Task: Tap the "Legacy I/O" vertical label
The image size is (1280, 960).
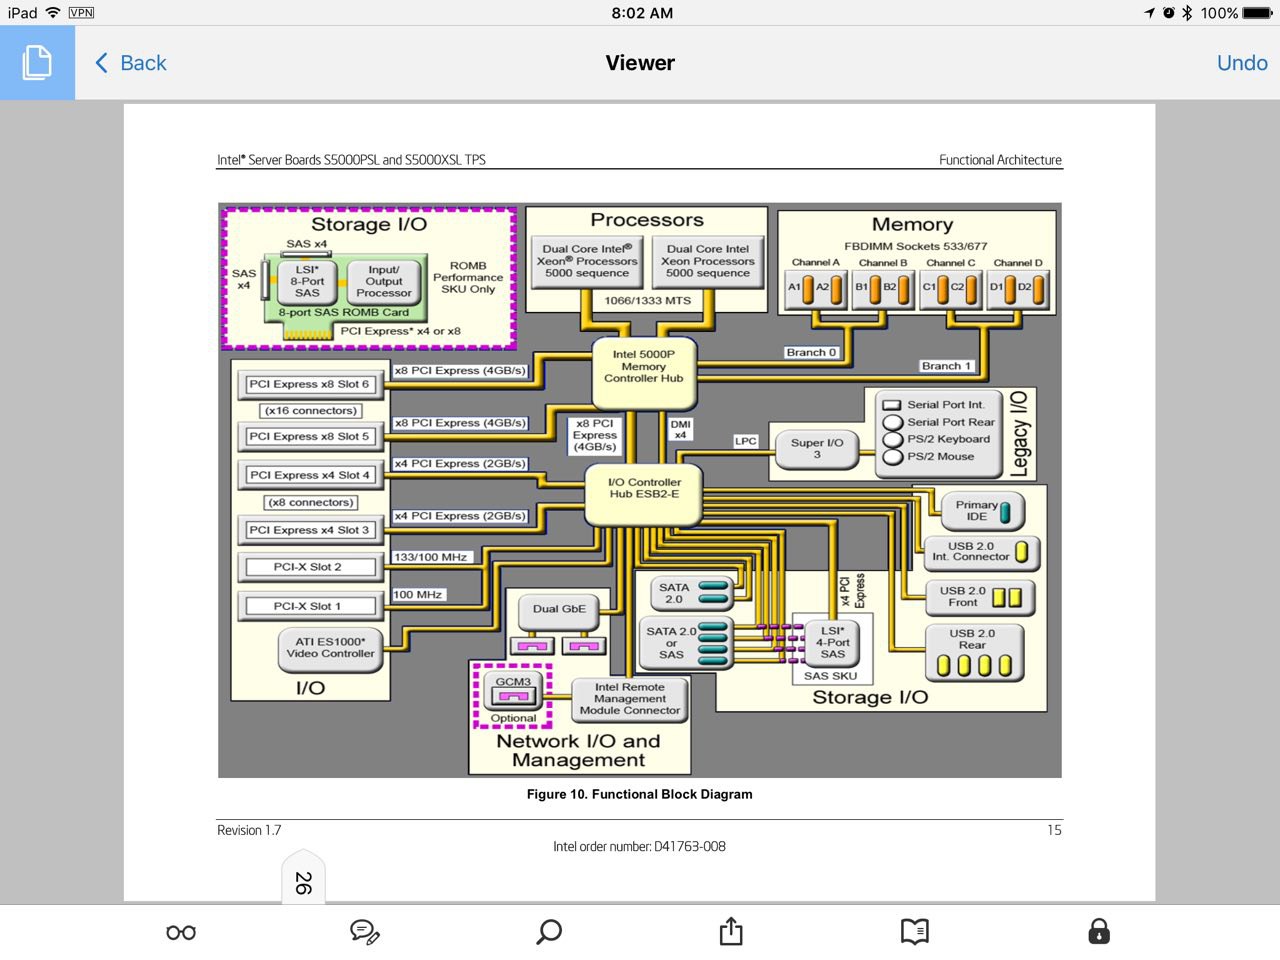Action: [x=1019, y=433]
